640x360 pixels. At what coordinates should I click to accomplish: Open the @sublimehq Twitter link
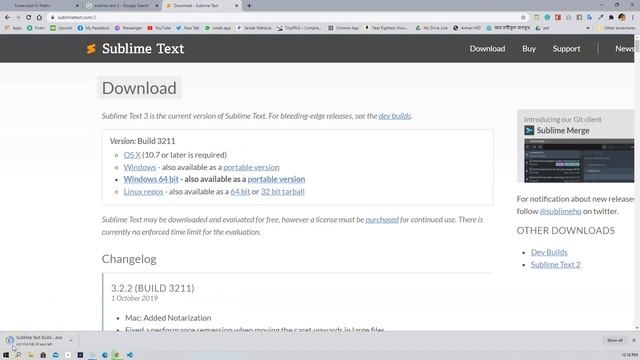[x=560, y=211]
